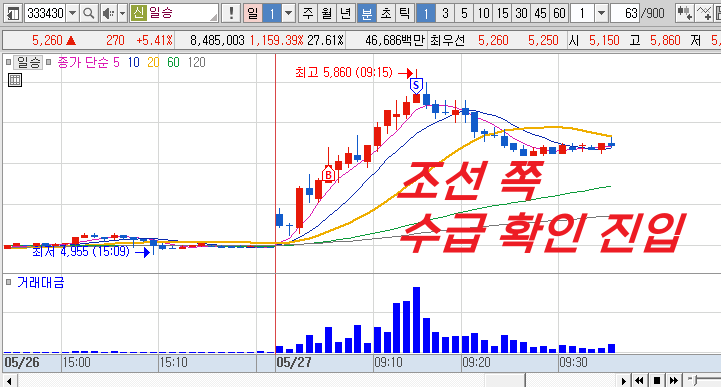The height and width of the screenshot is (387, 721).
Task: Expand the minute interval custom dropdown
Action: (601, 13)
